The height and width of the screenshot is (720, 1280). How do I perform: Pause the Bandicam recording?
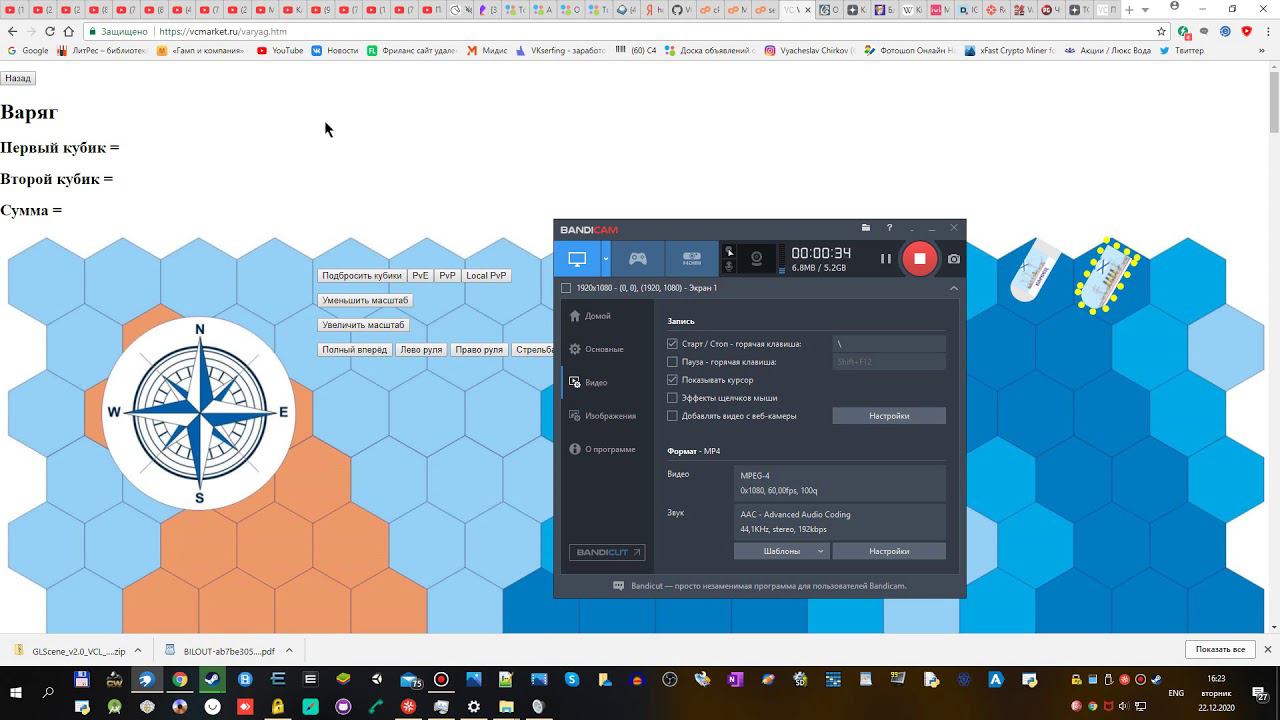[x=885, y=258]
